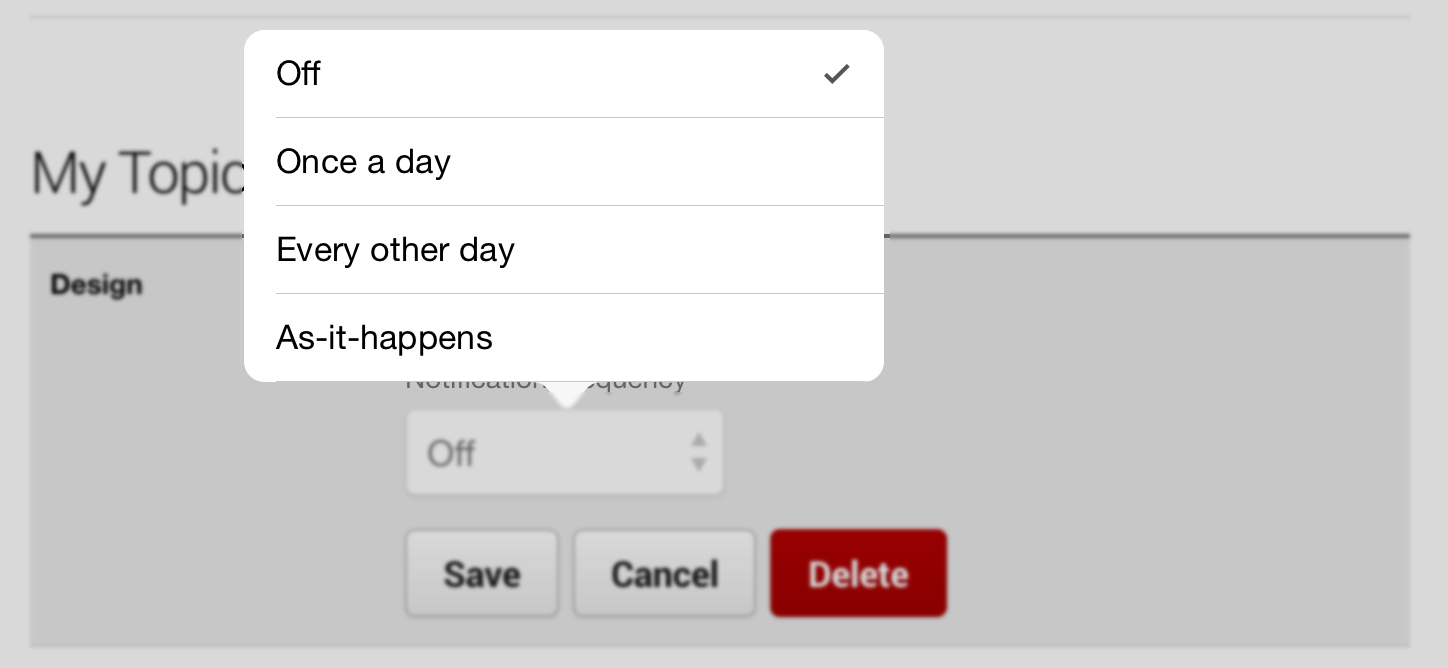
Task: Click the My Topics heading
Action: [x=138, y=173]
